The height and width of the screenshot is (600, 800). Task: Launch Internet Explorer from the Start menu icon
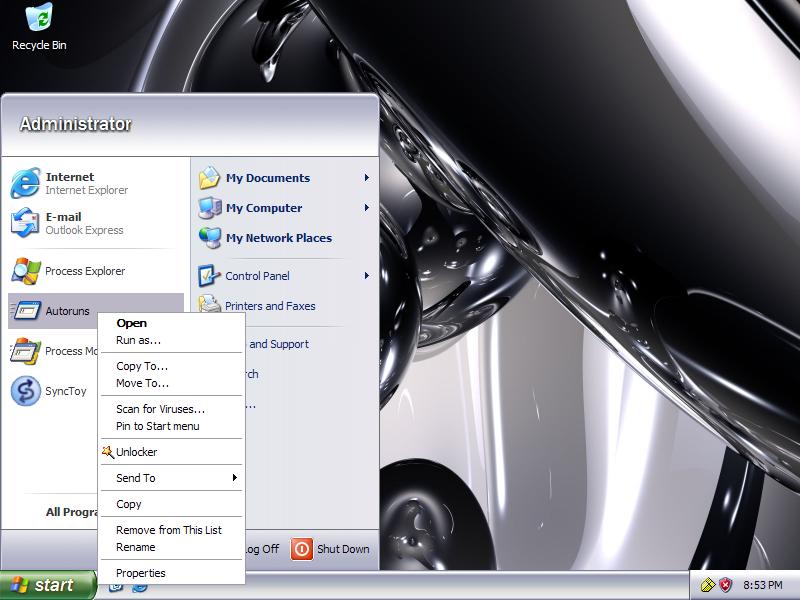[25, 183]
